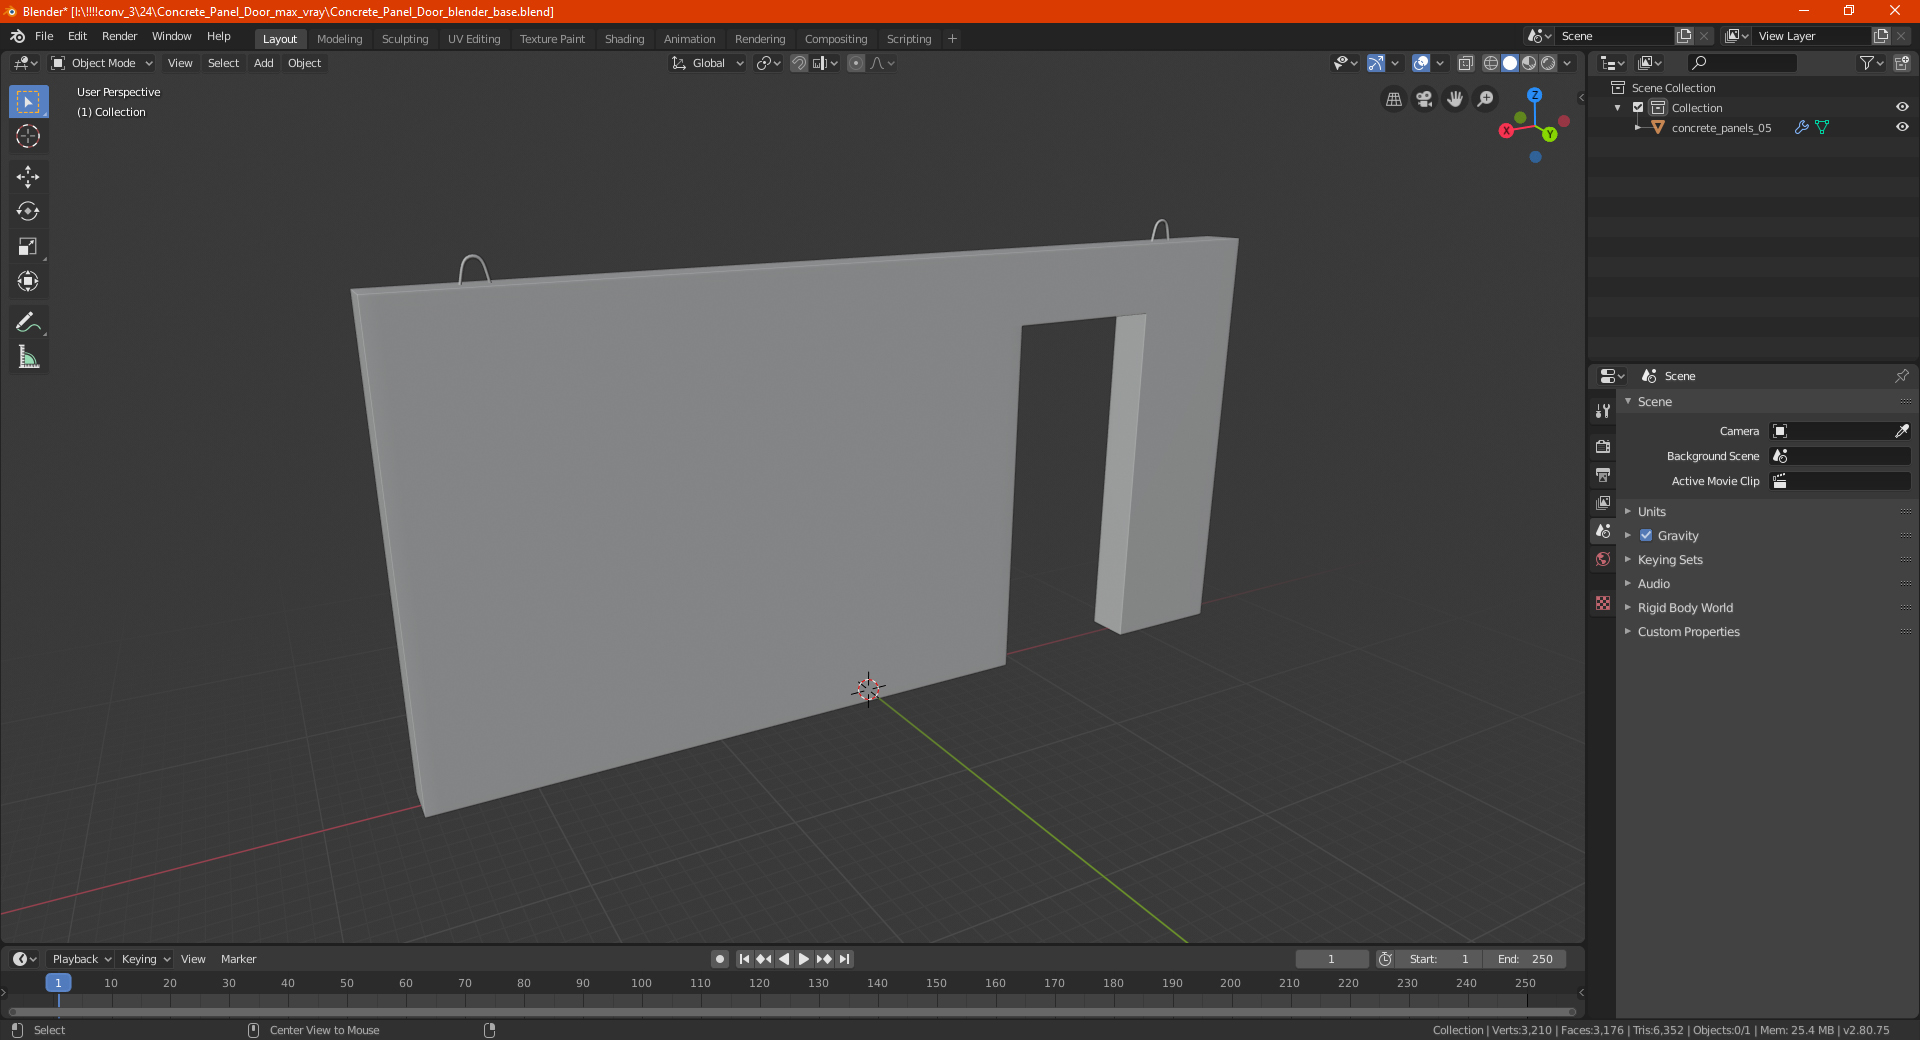Open the Texture properties tab
Viewport: 1920px width, 1040px height.
click(x=1603, y=603)
